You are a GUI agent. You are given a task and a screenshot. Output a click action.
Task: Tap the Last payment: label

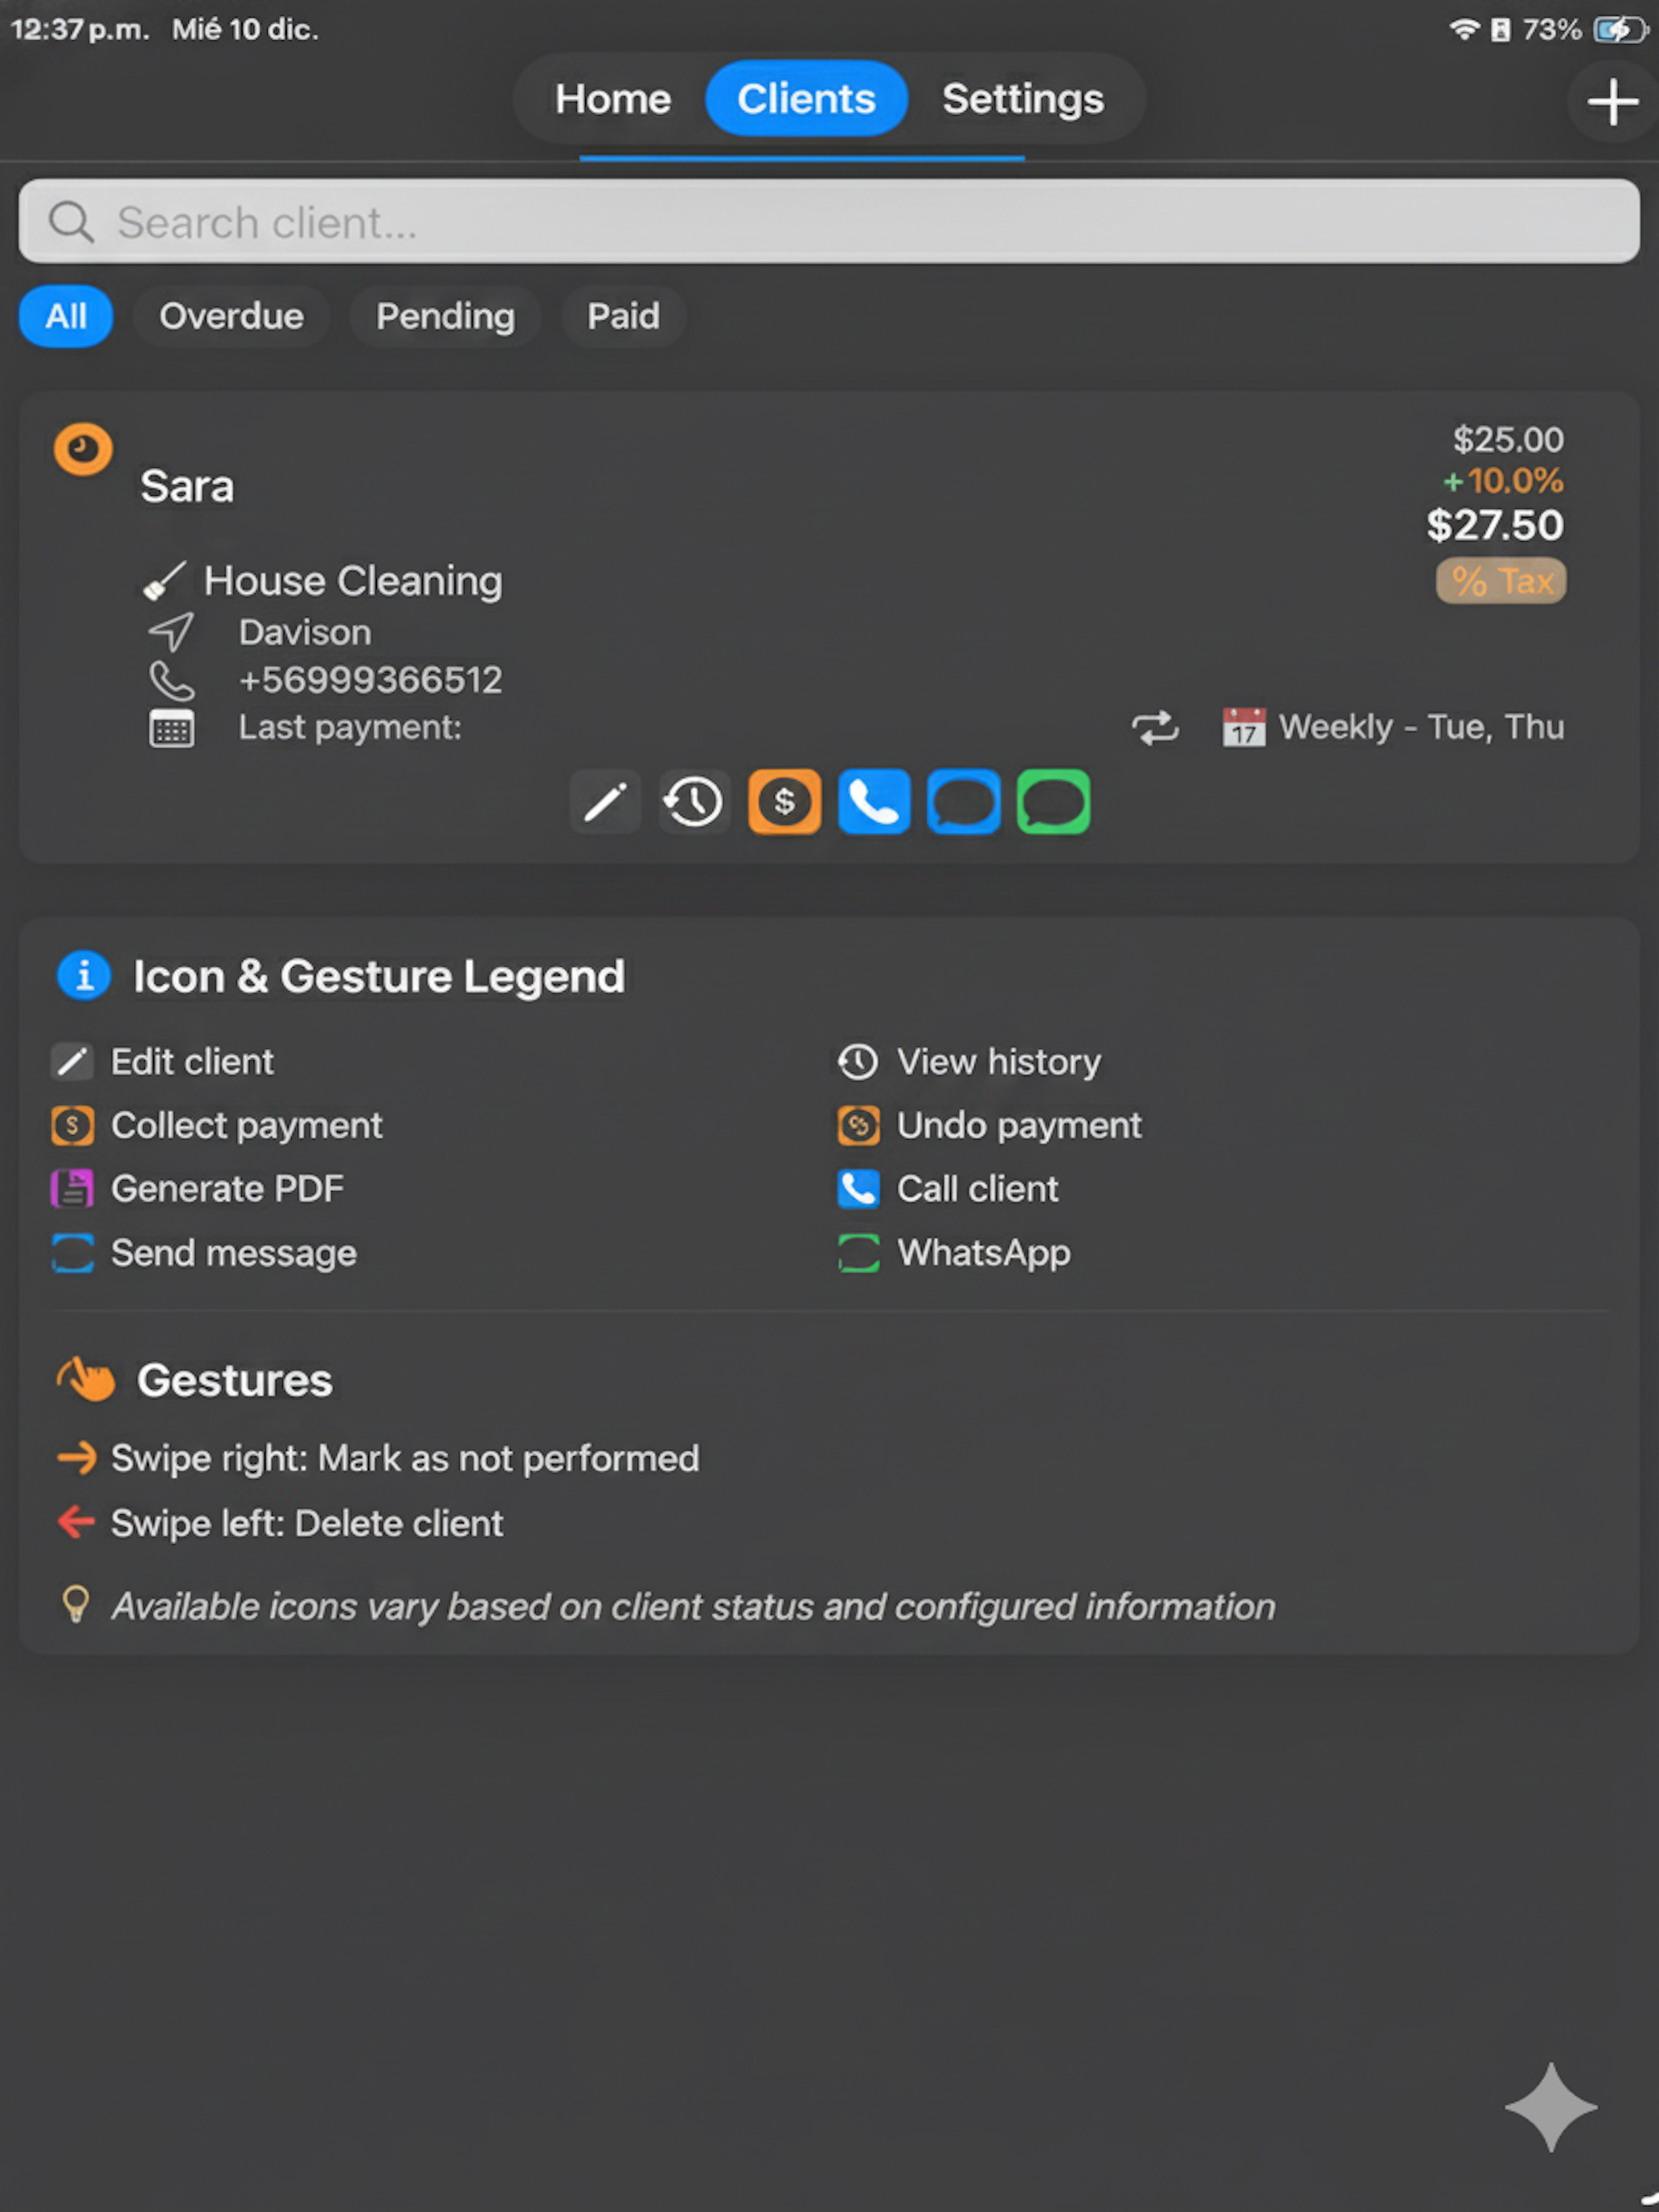pos(350,727)
